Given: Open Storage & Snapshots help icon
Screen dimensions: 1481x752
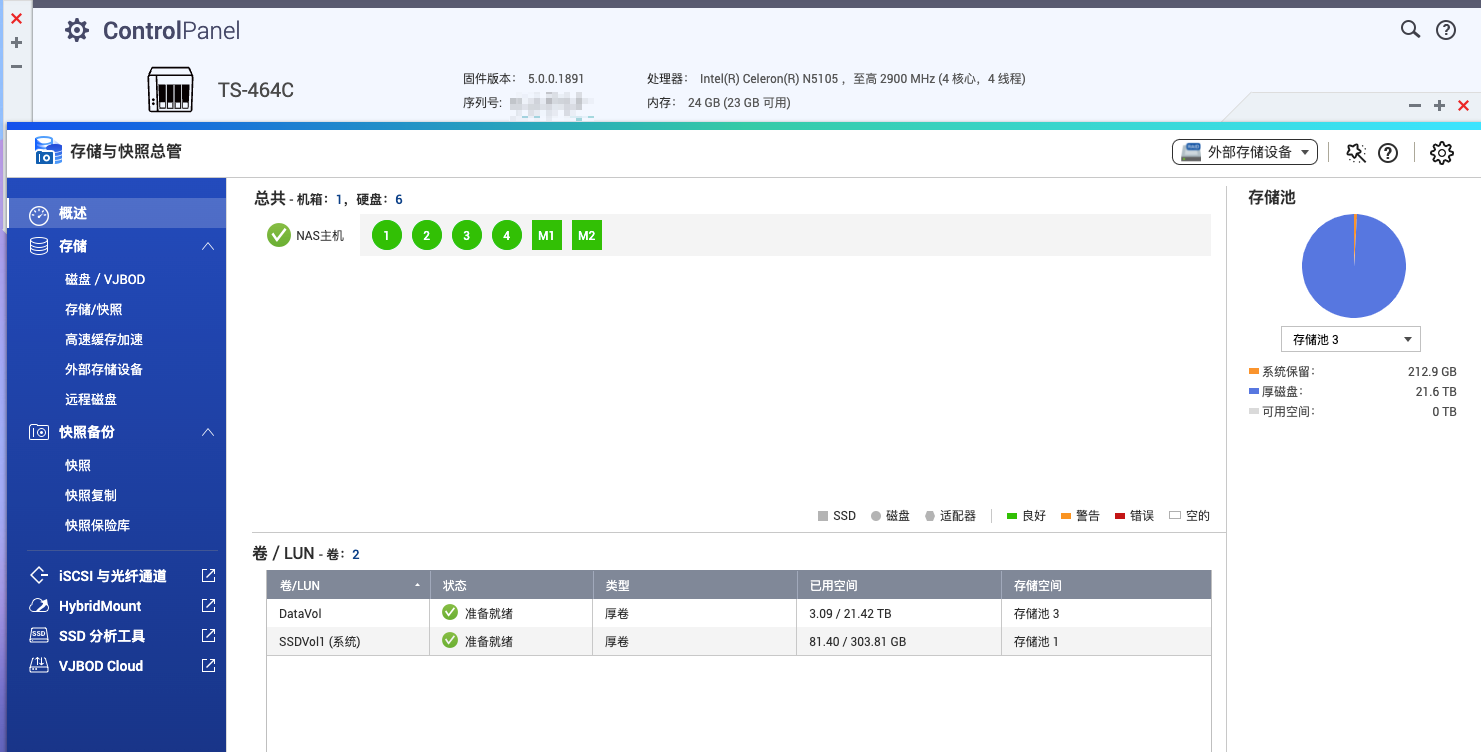Looking at the screenshot, I should point(1388,153).
